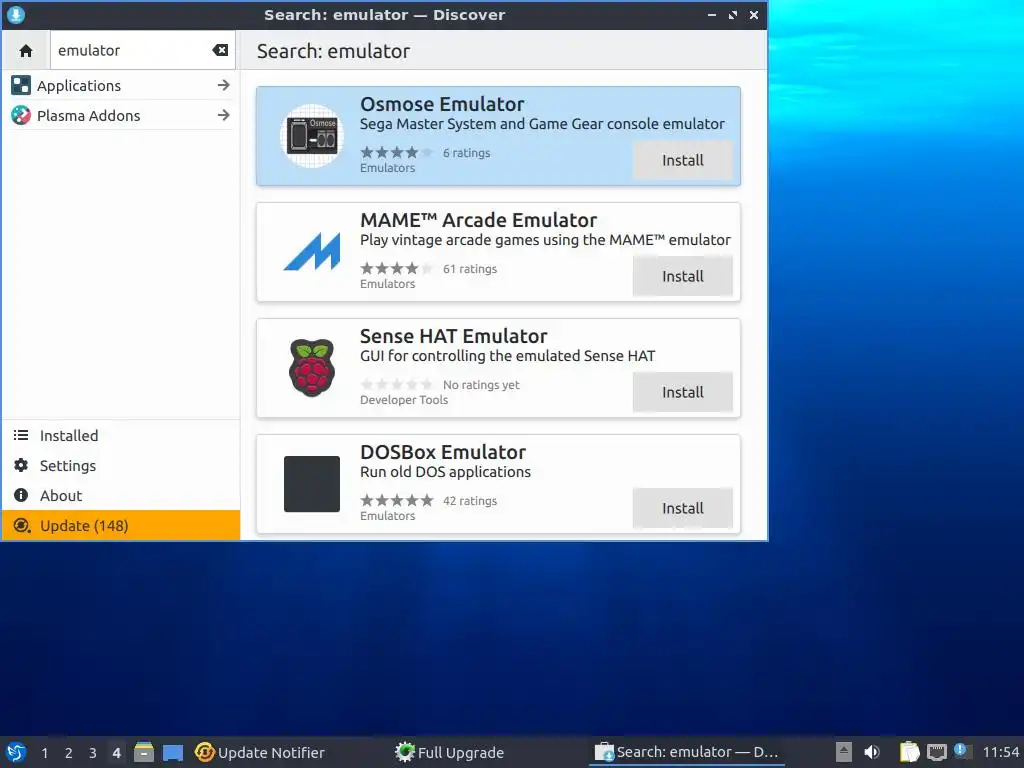Screen dimensions: 1024x768
Task: Click the show desktop taskbar icon
Action: click(x=173, y=753)
